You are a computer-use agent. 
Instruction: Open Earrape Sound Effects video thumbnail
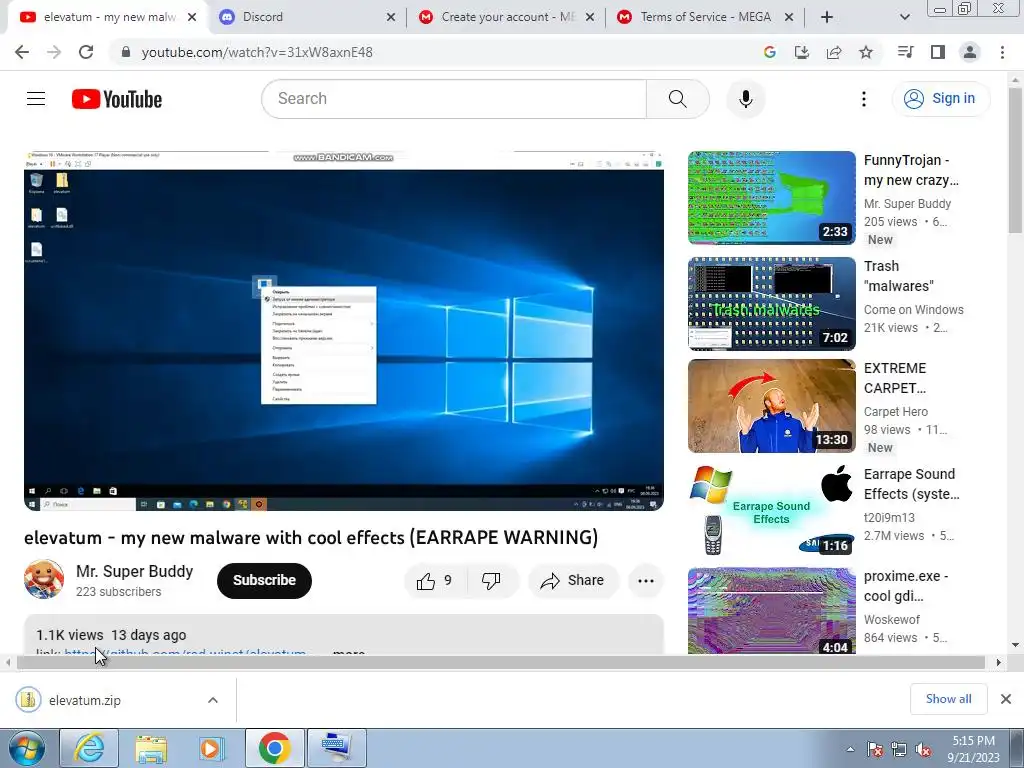coord(771,510)
